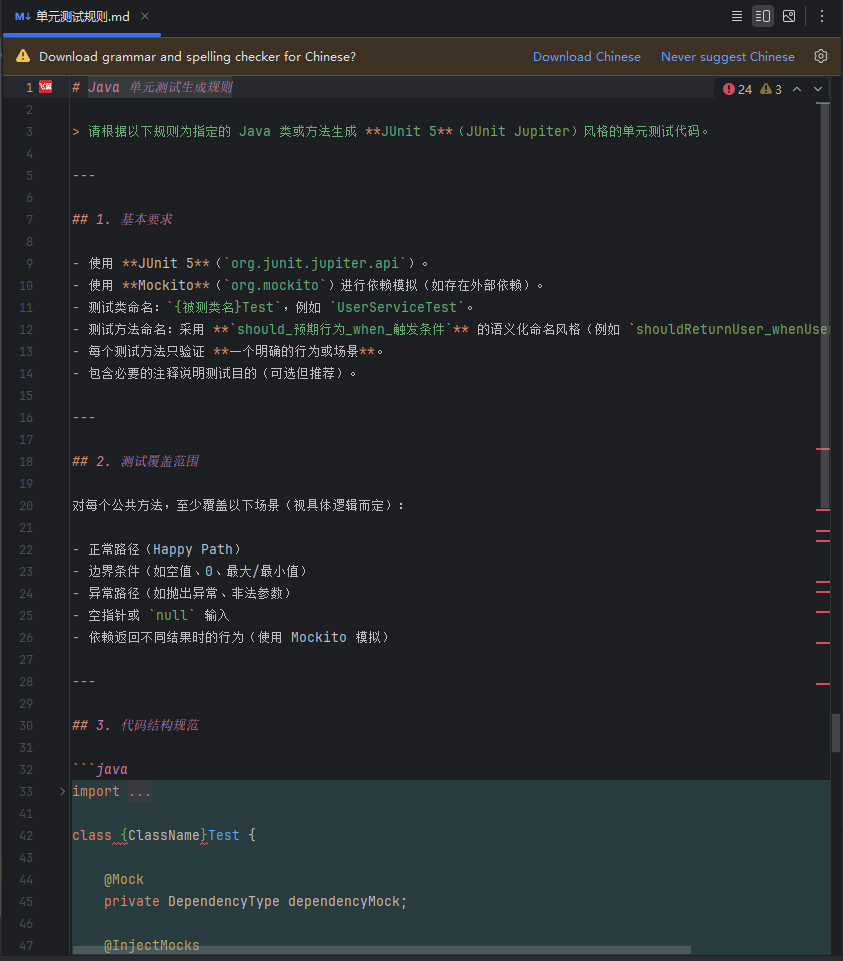Close the 单元测试规则.md tab
This screenshot has width=843, height=961.
point(145,16)
